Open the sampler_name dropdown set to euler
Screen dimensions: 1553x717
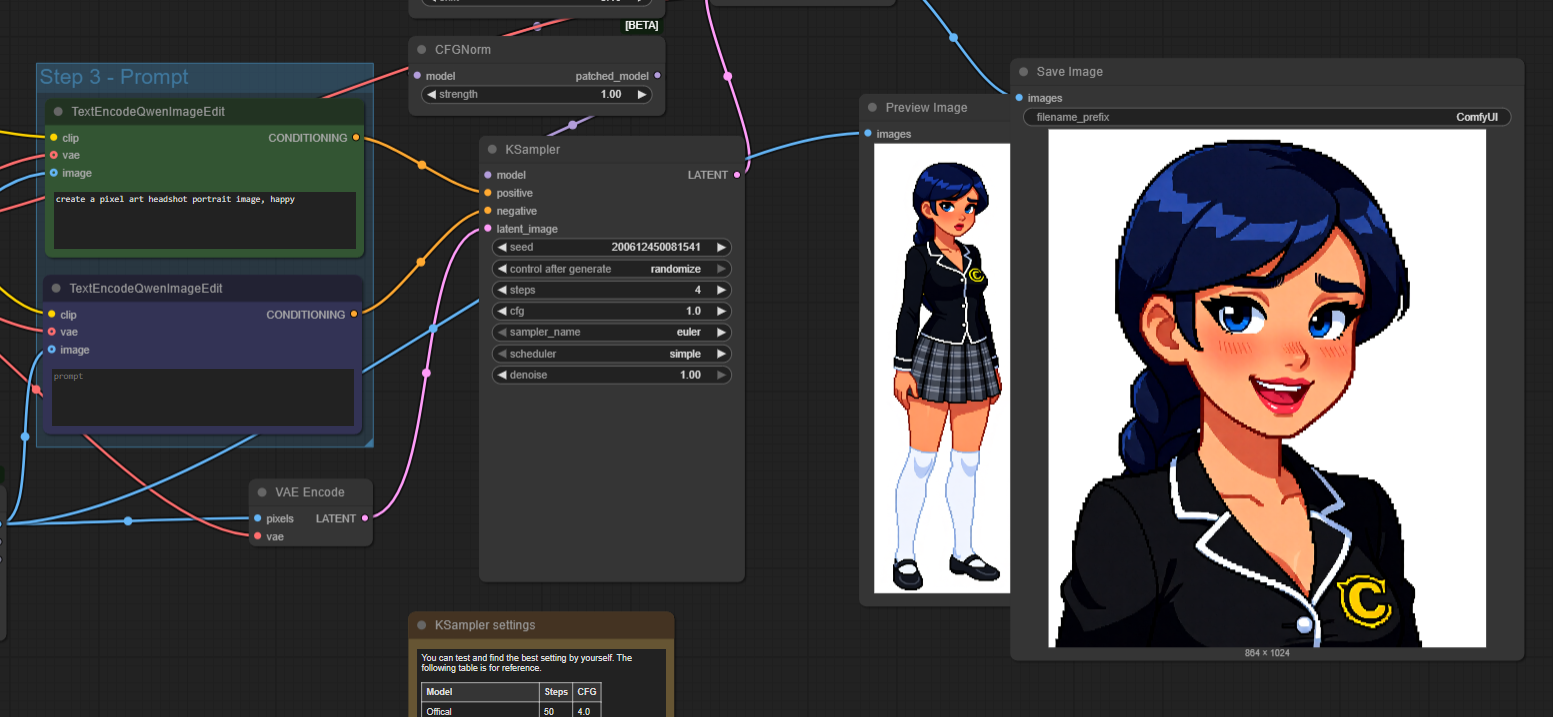click(612, 332)
